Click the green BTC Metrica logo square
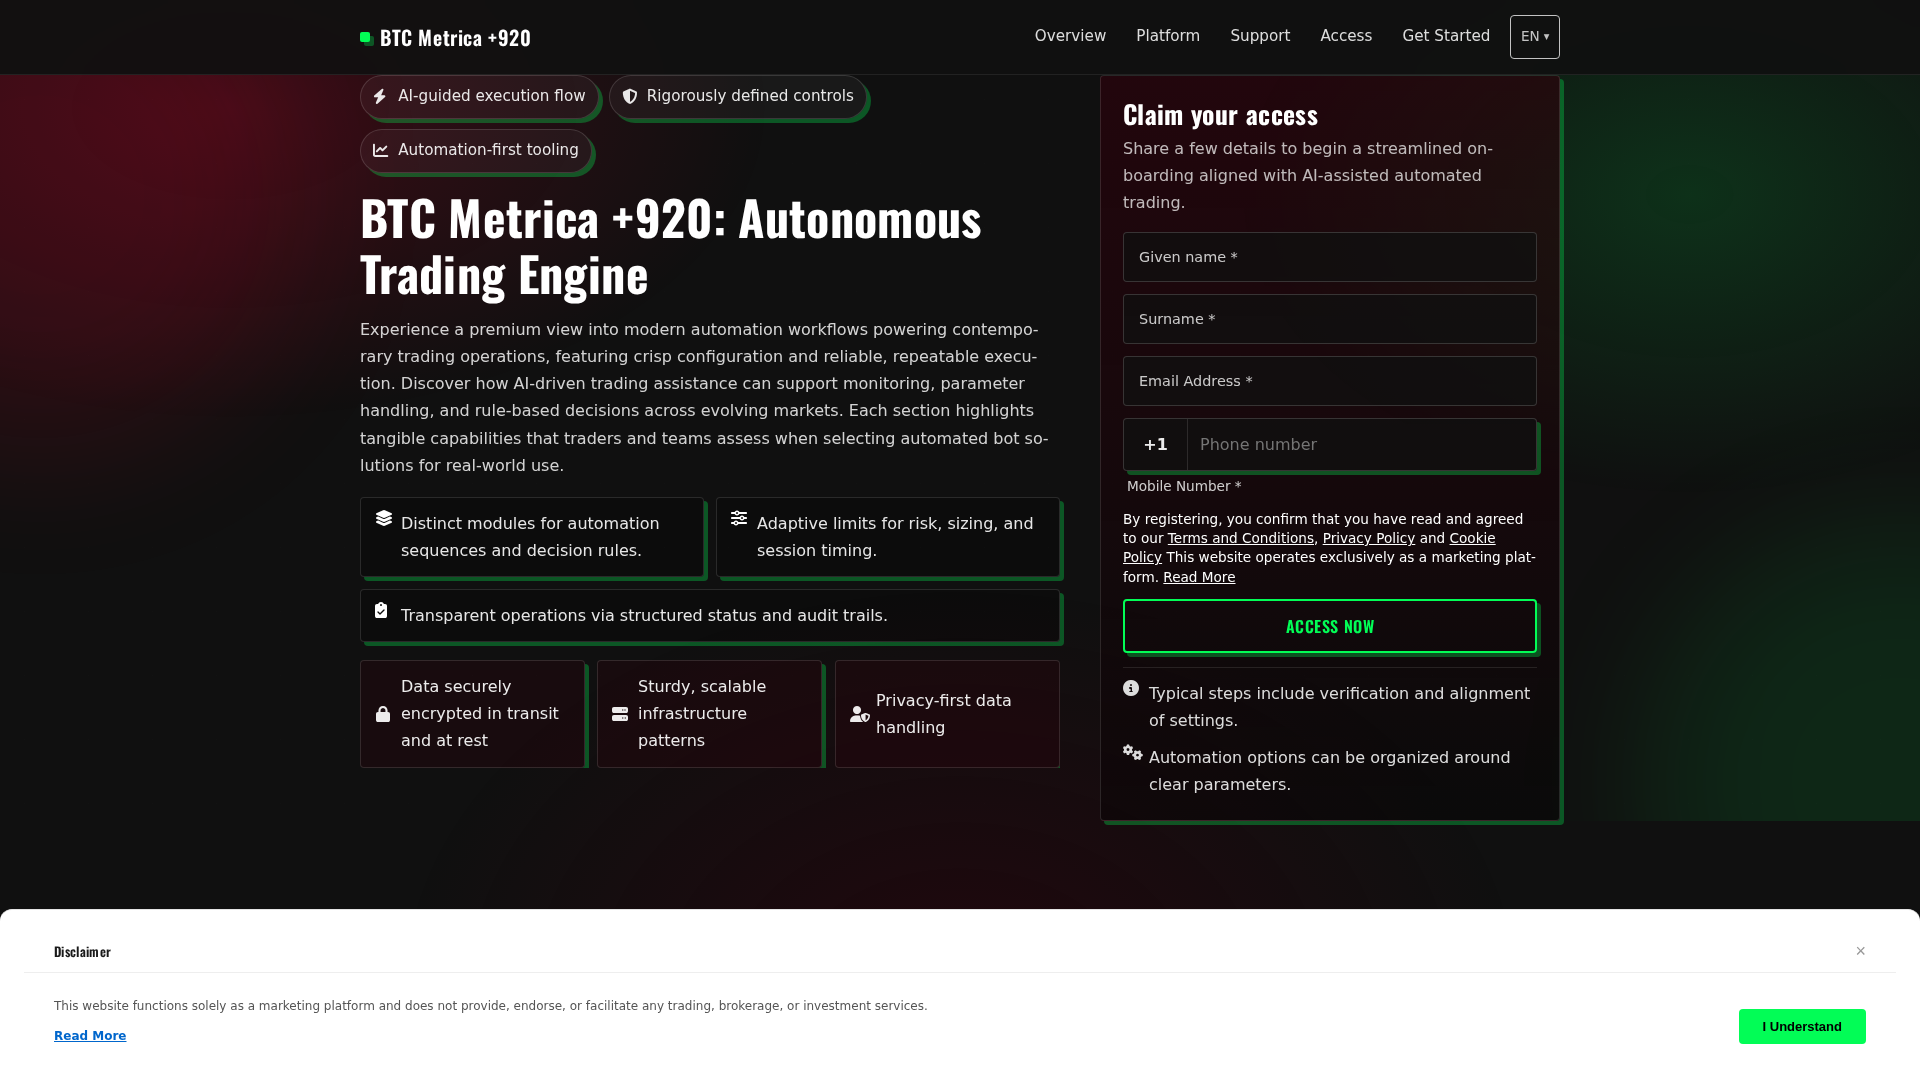The image size is (1920, 1080). coord(367,38)
